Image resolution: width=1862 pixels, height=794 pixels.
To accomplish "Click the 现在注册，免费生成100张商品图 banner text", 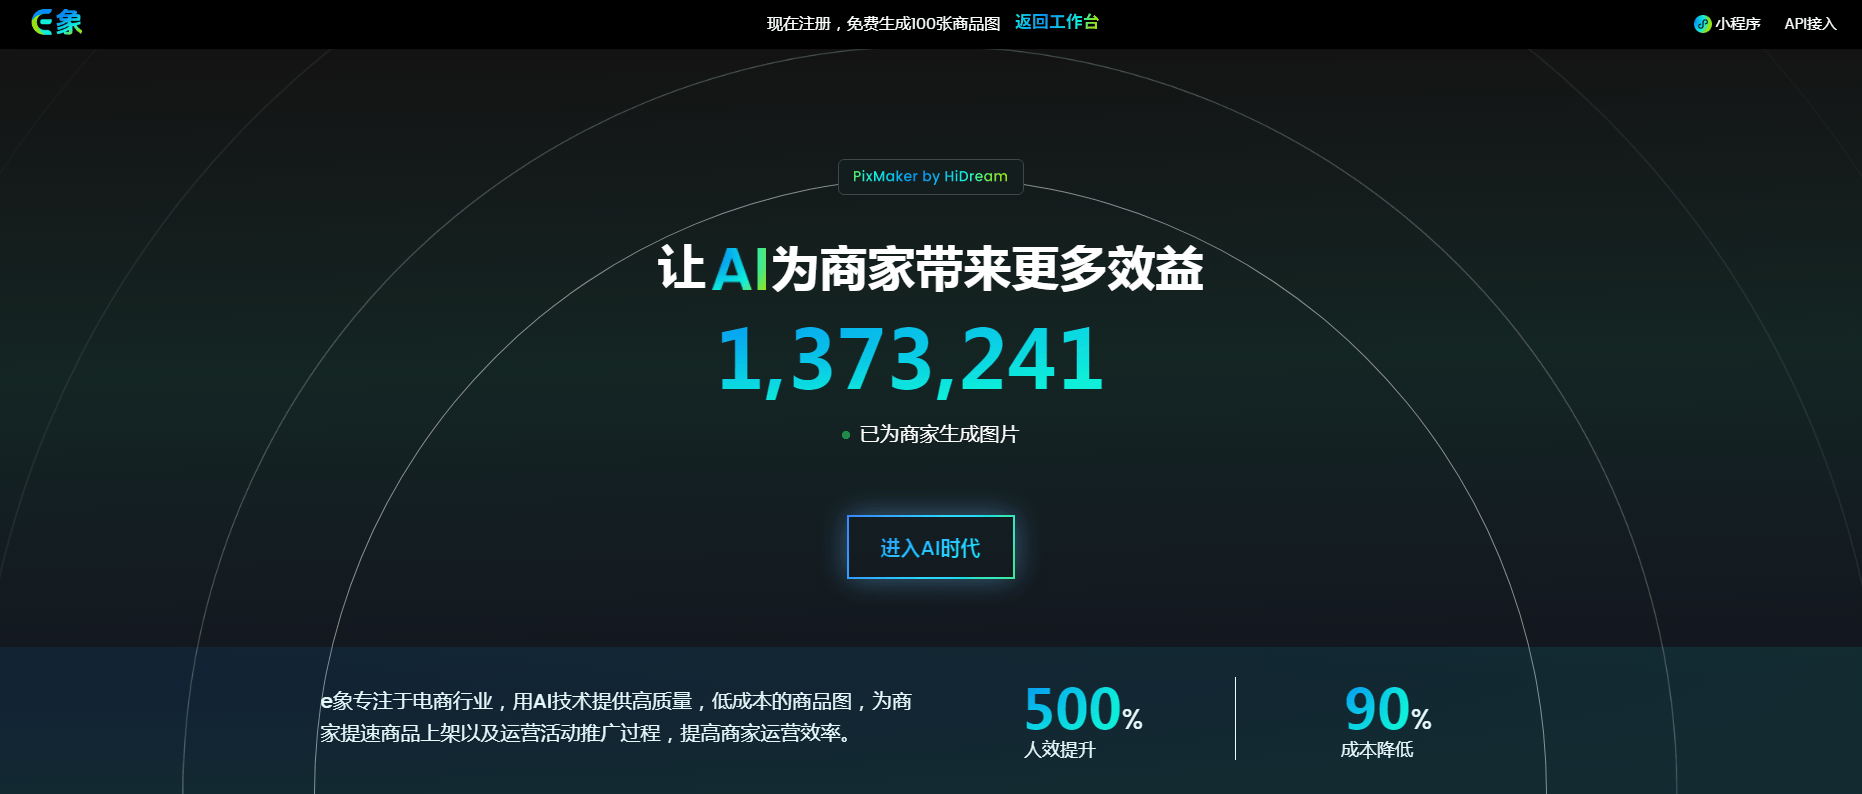I will pos(883,24).
